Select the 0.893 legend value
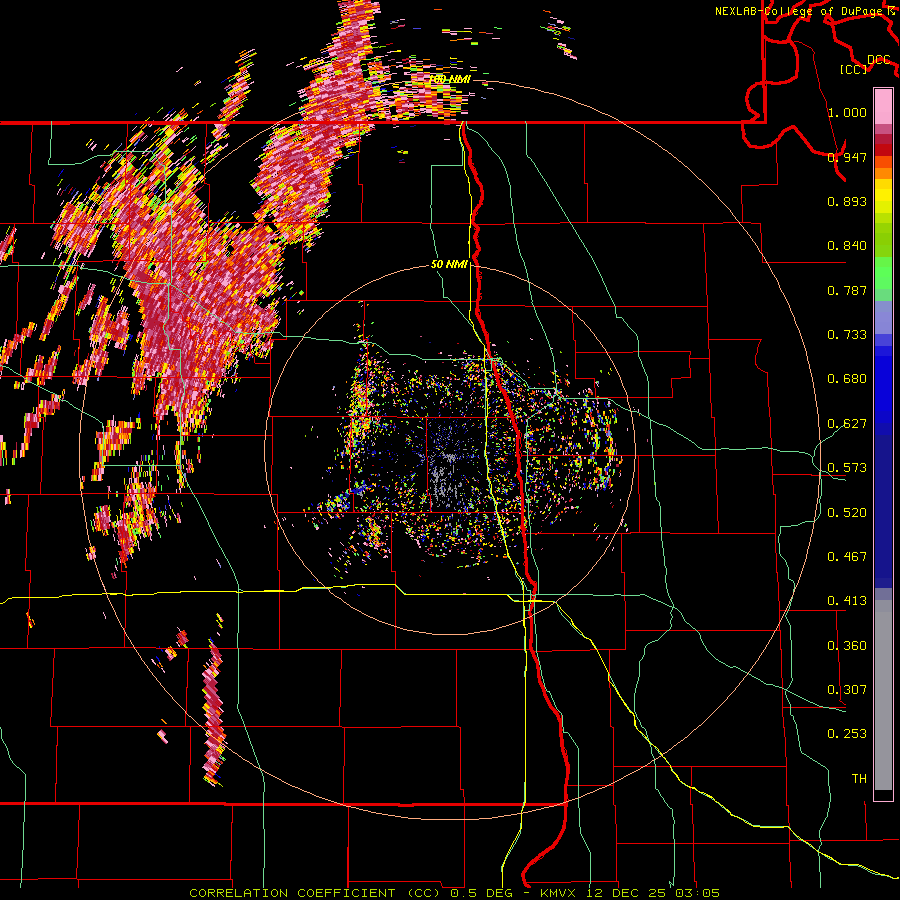The width and height of the screenshot is (900, 900). 847,201
